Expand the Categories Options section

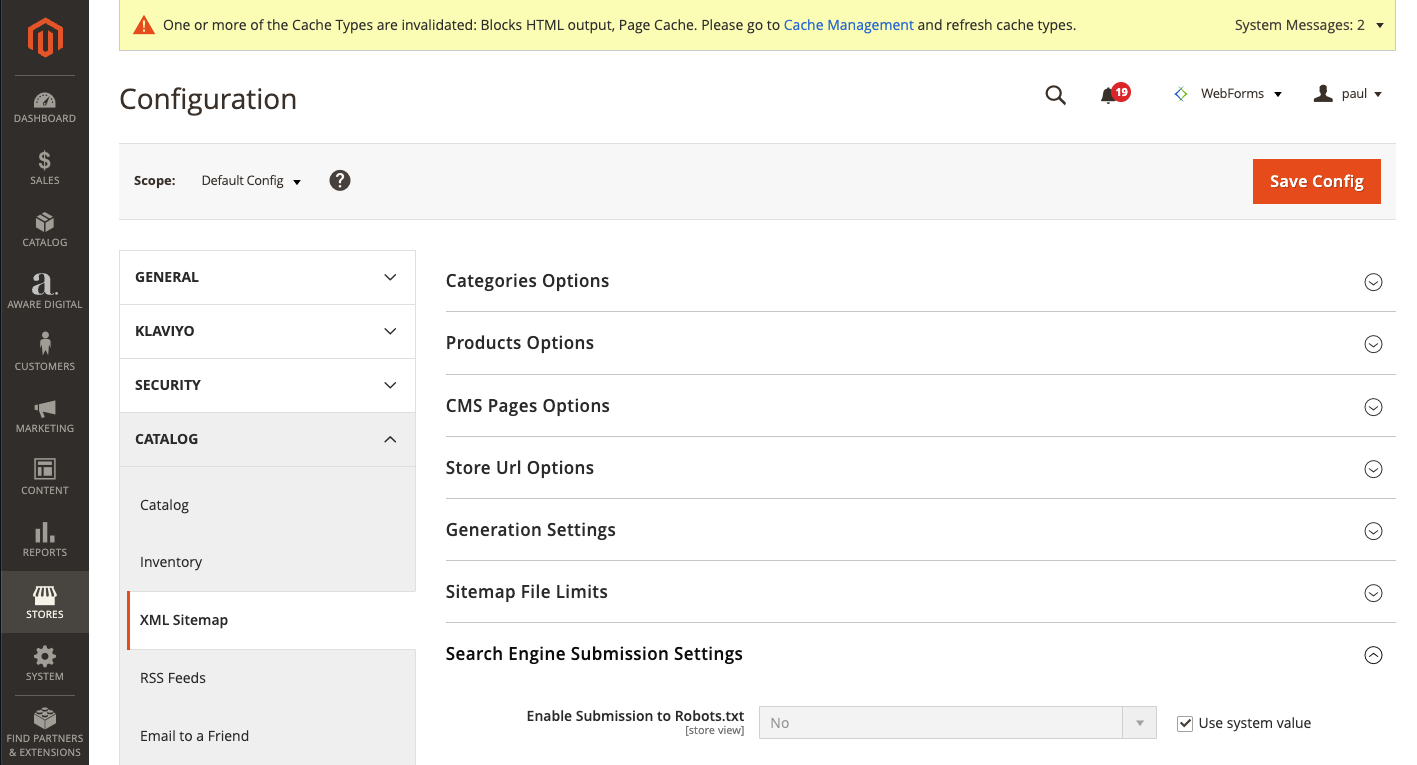(920, 281)
